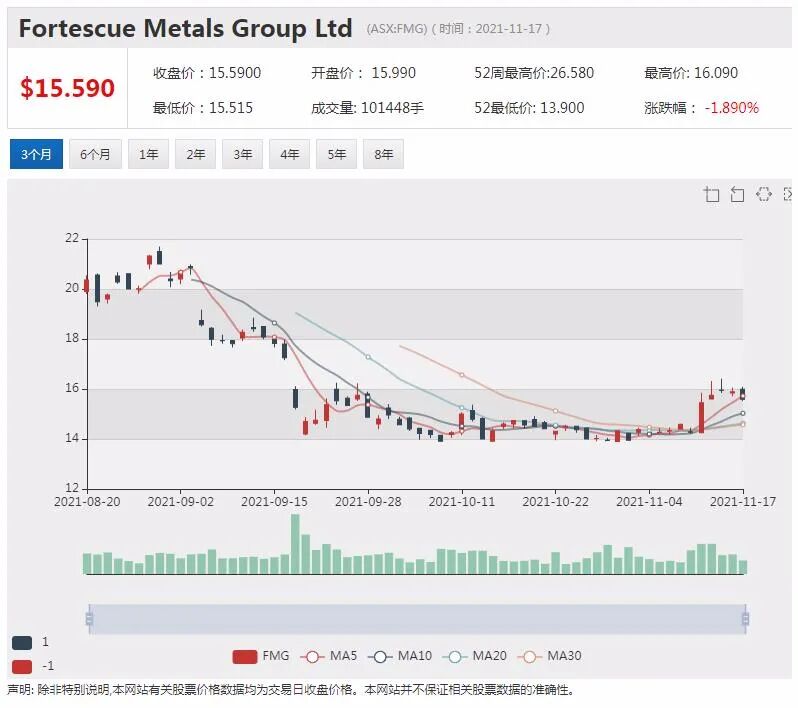Screen dimensions: 798x708
Task: Click the 涨跌幅 -1.890% value
Action: 732,108
